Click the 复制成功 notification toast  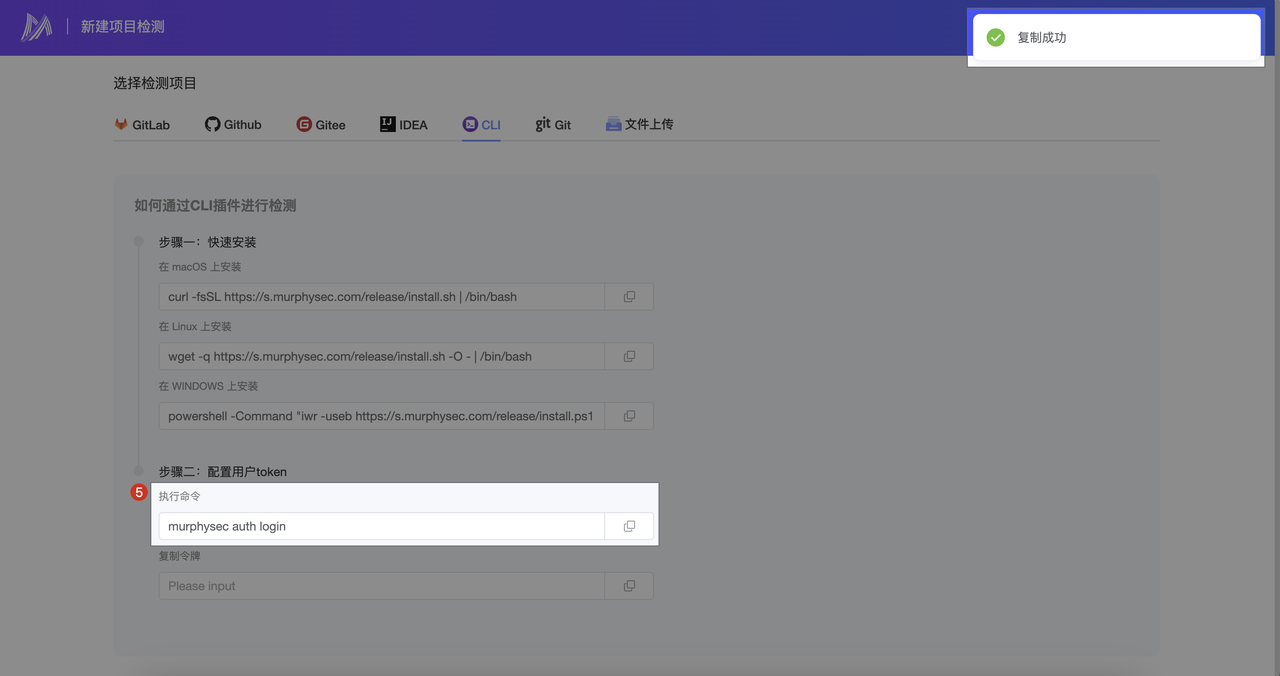(1116, 38)
